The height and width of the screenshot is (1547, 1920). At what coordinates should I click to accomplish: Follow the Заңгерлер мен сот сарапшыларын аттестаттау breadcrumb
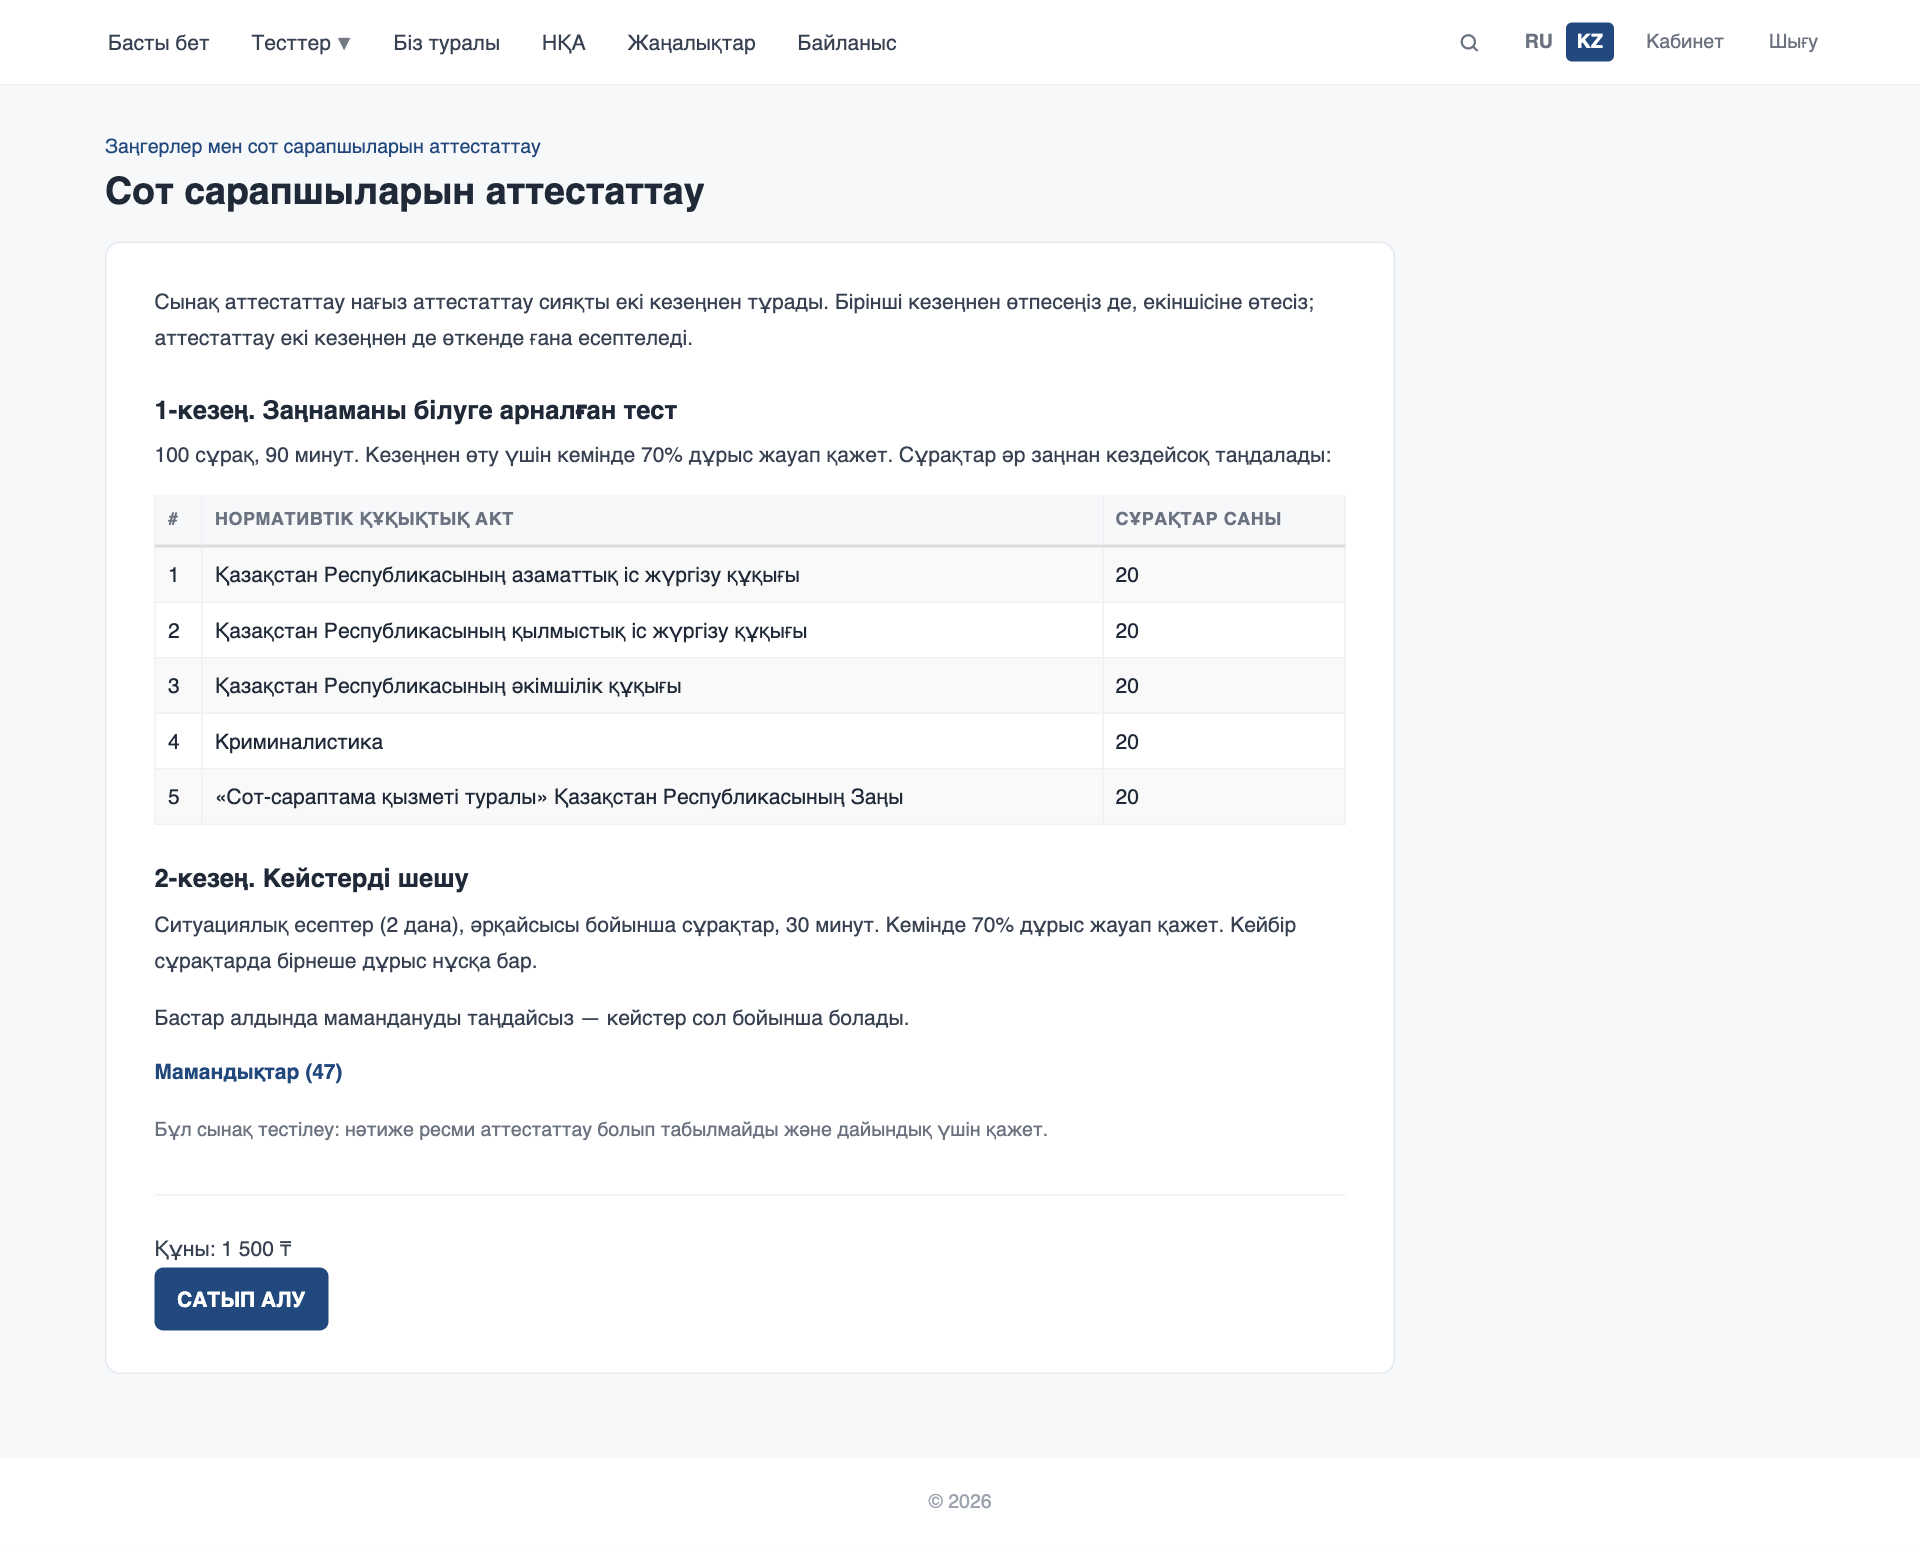click(323, 147)
